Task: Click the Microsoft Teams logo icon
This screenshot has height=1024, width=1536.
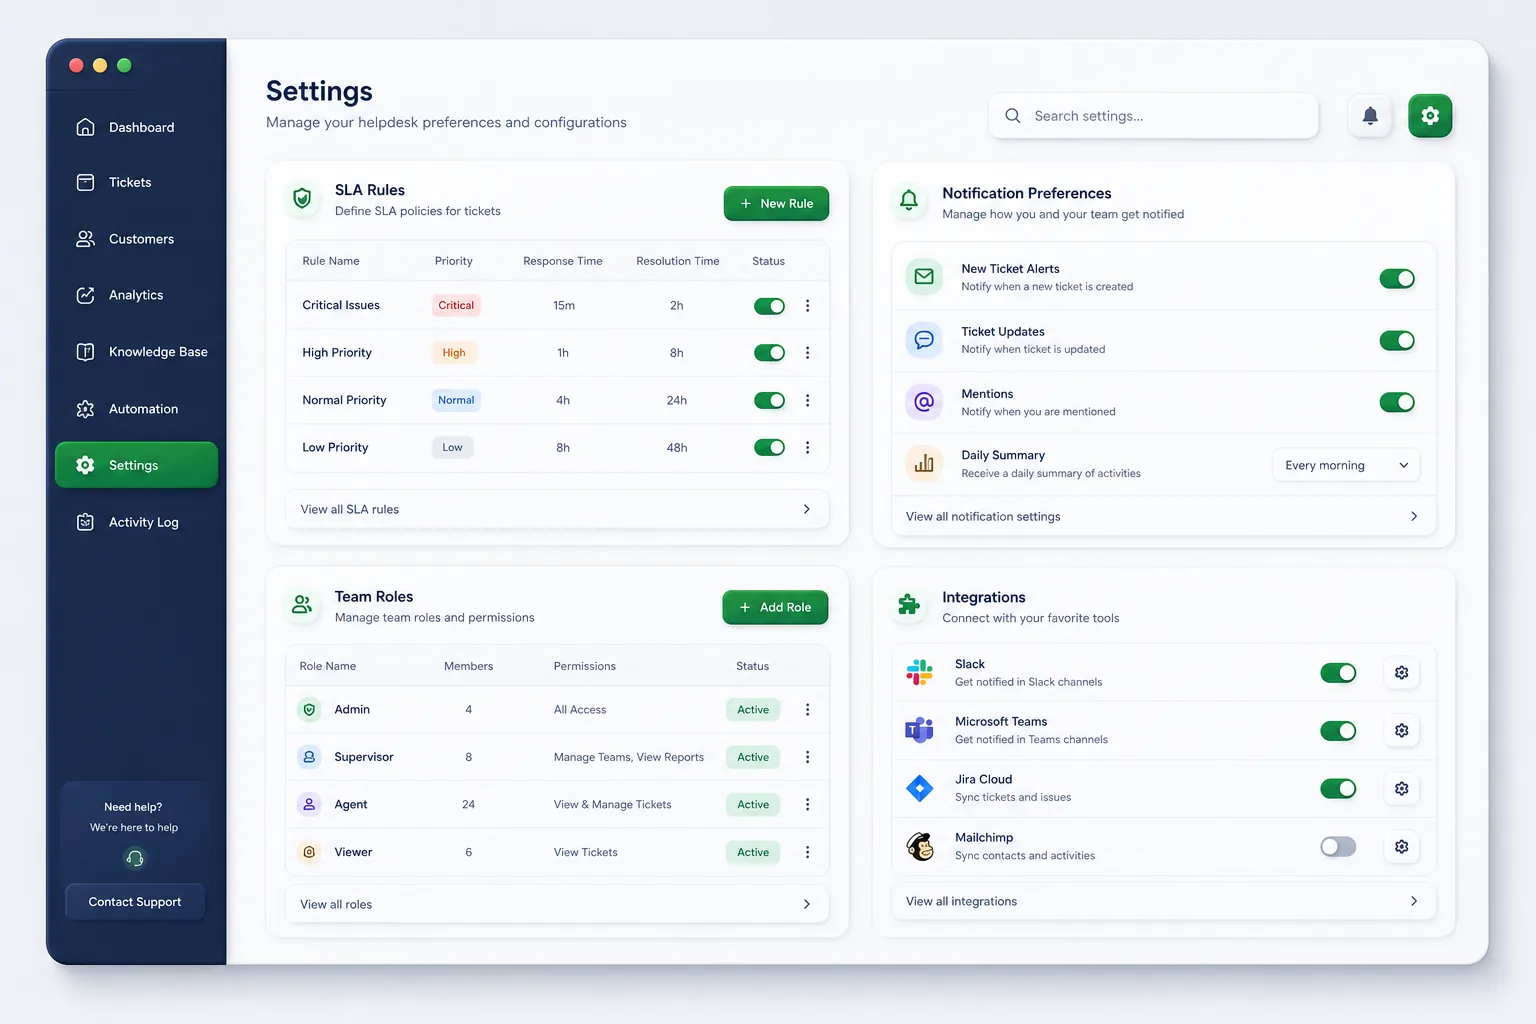Action: tap(919, 730)
